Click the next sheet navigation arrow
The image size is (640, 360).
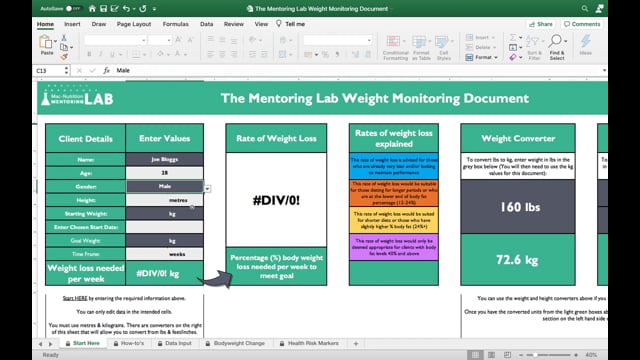click(51, 344)
